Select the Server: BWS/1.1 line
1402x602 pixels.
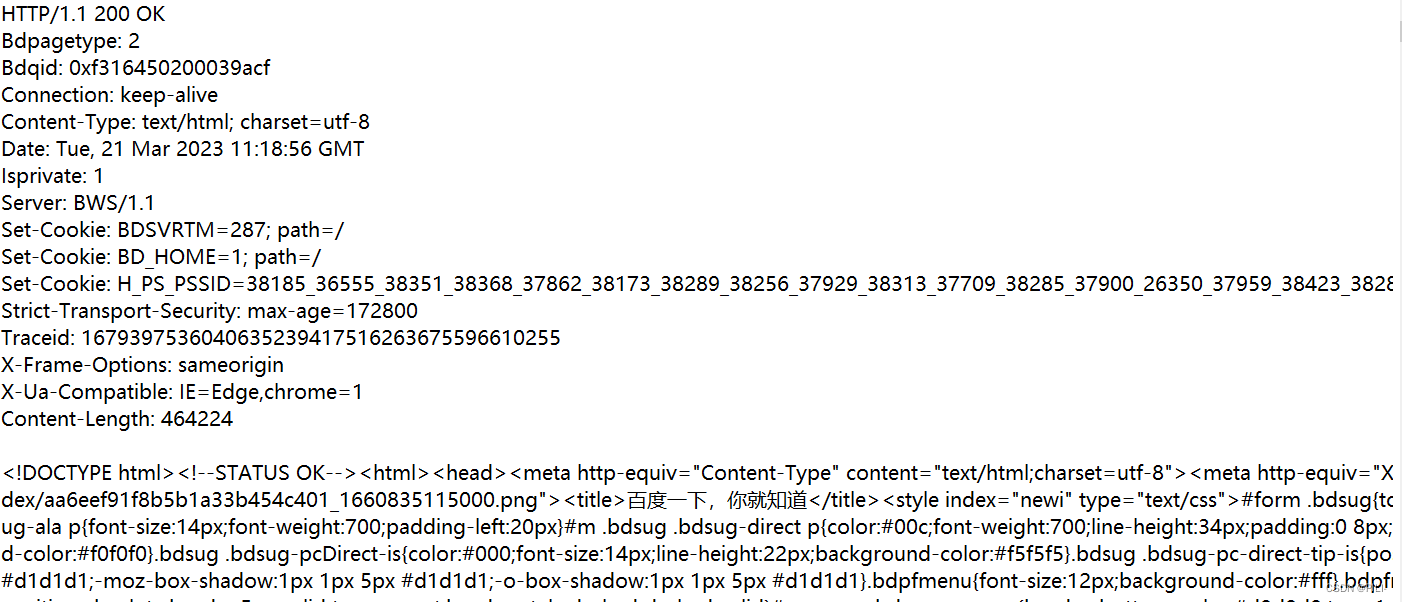(79, 203)
